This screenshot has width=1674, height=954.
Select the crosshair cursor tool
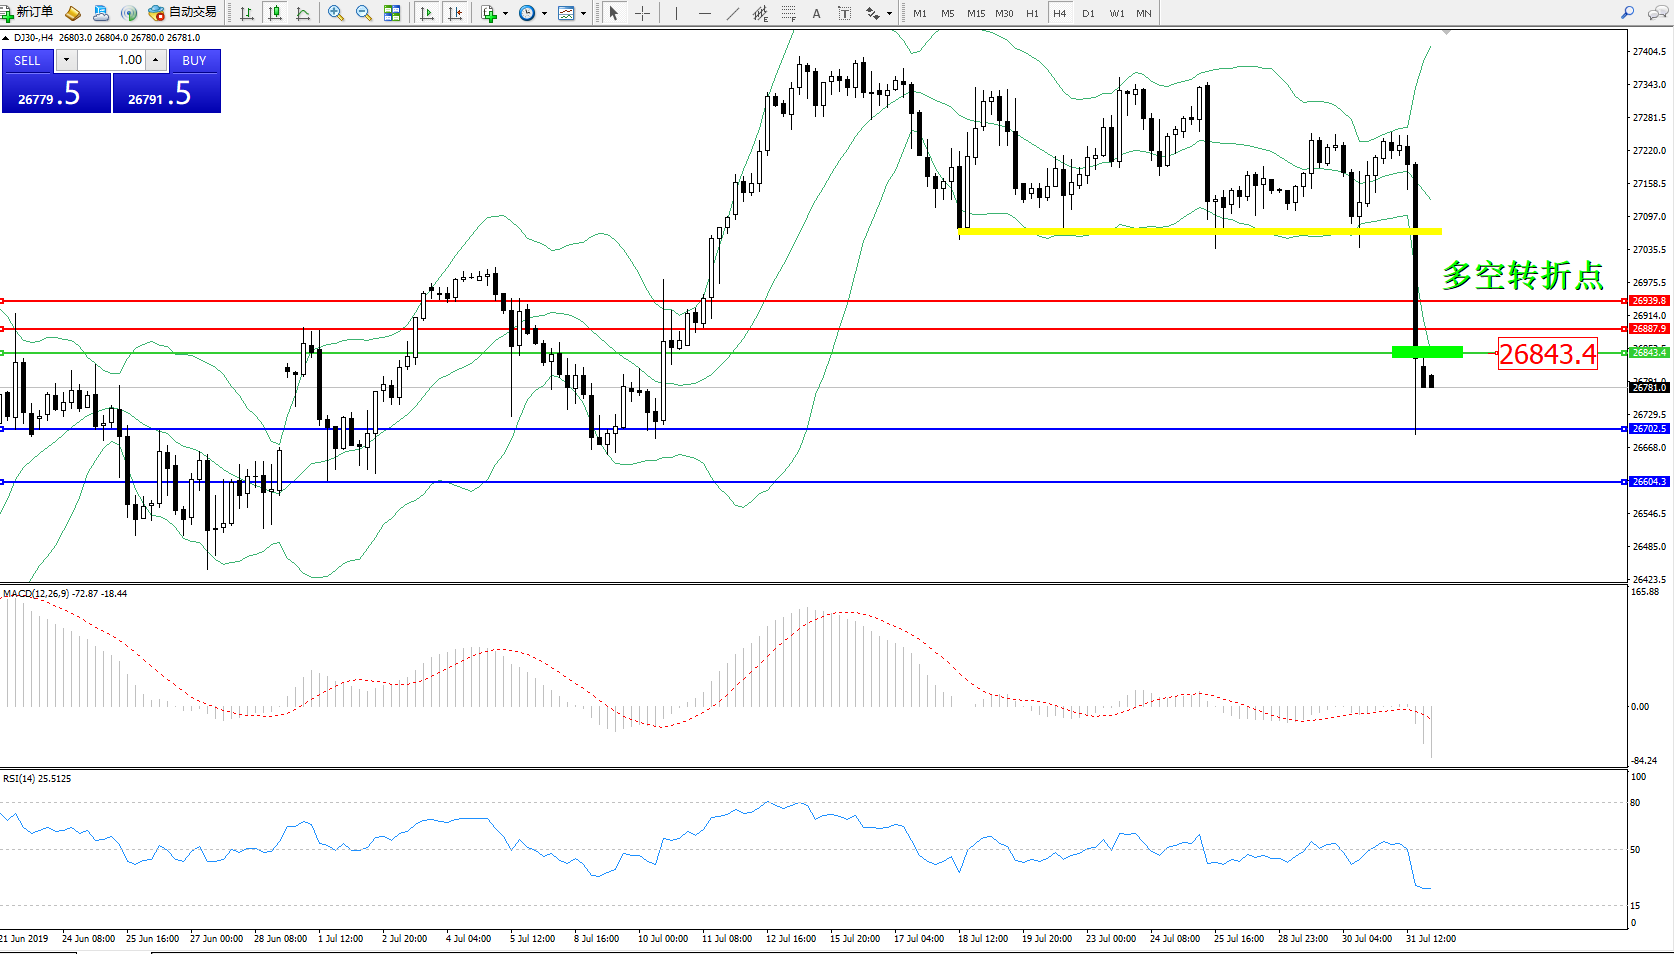point(642,13)
